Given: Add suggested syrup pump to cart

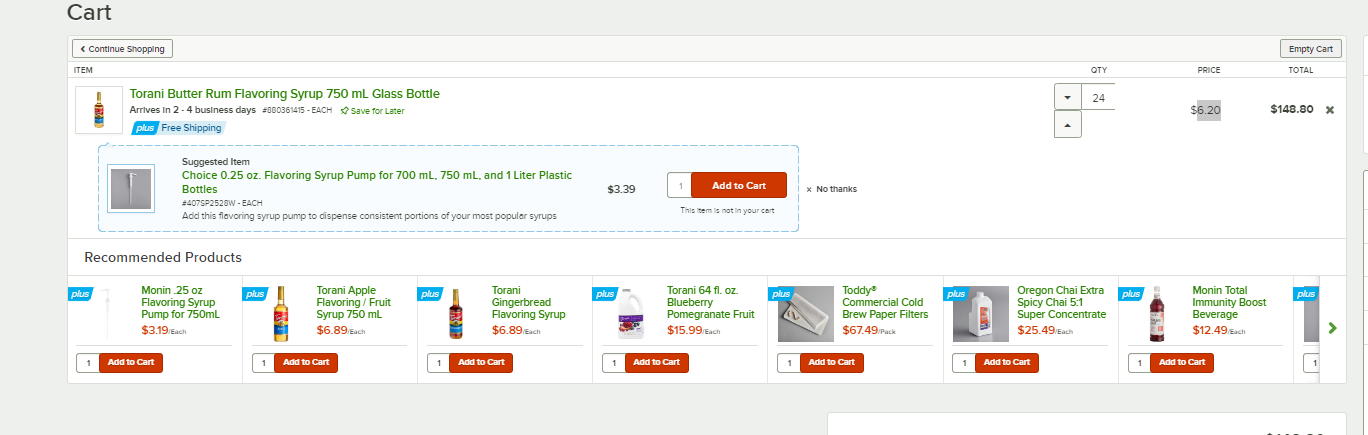Looking at the screenshot, I should click(x=739, y=185).
